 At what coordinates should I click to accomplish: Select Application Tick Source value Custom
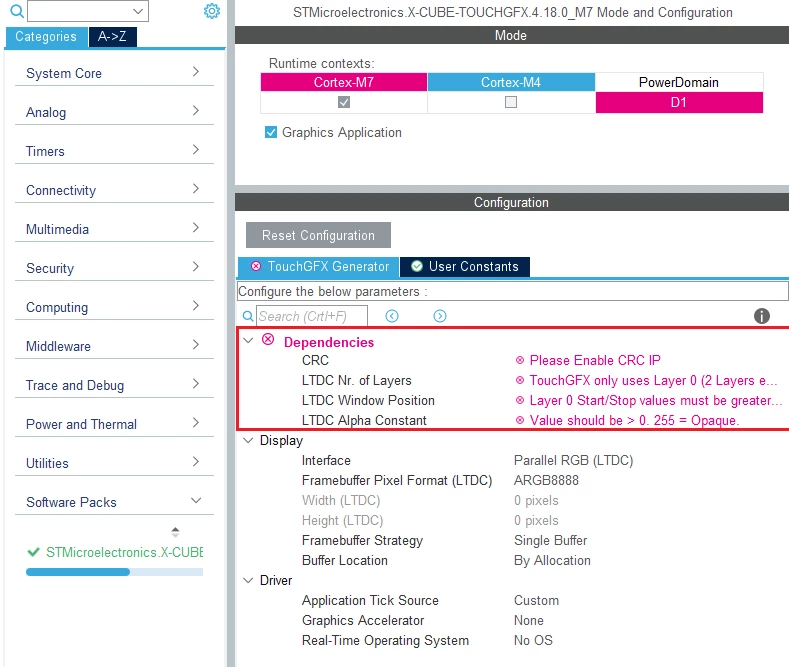(x=536, y=600)
